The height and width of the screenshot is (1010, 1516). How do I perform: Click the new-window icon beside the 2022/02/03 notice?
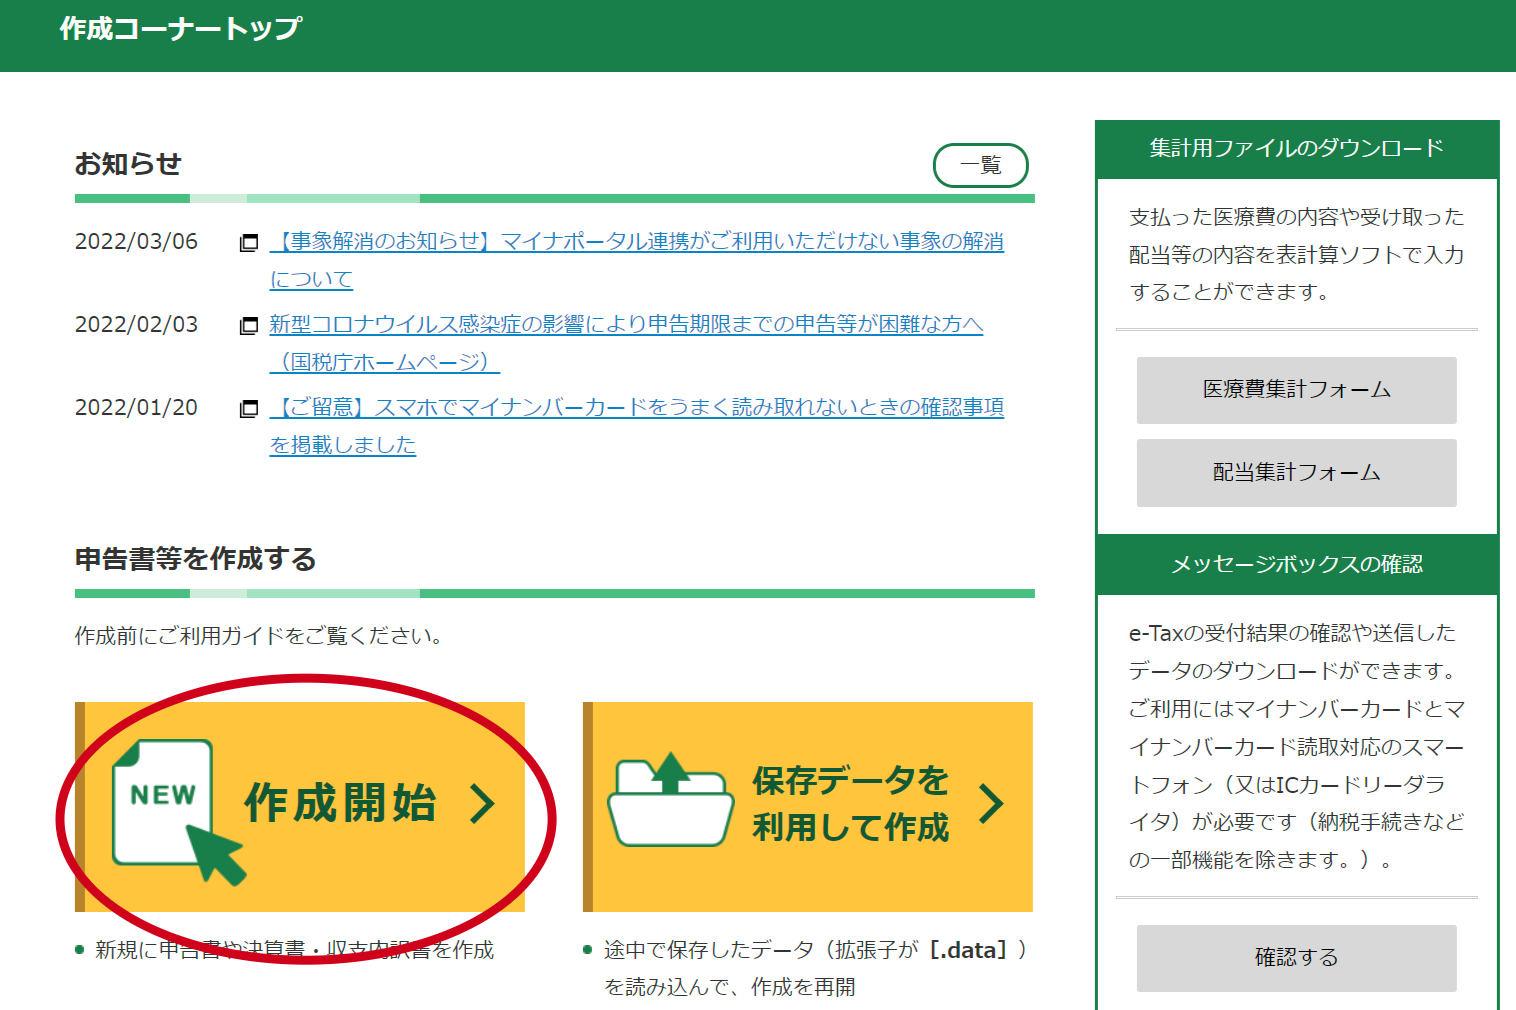tap(249, 326)
